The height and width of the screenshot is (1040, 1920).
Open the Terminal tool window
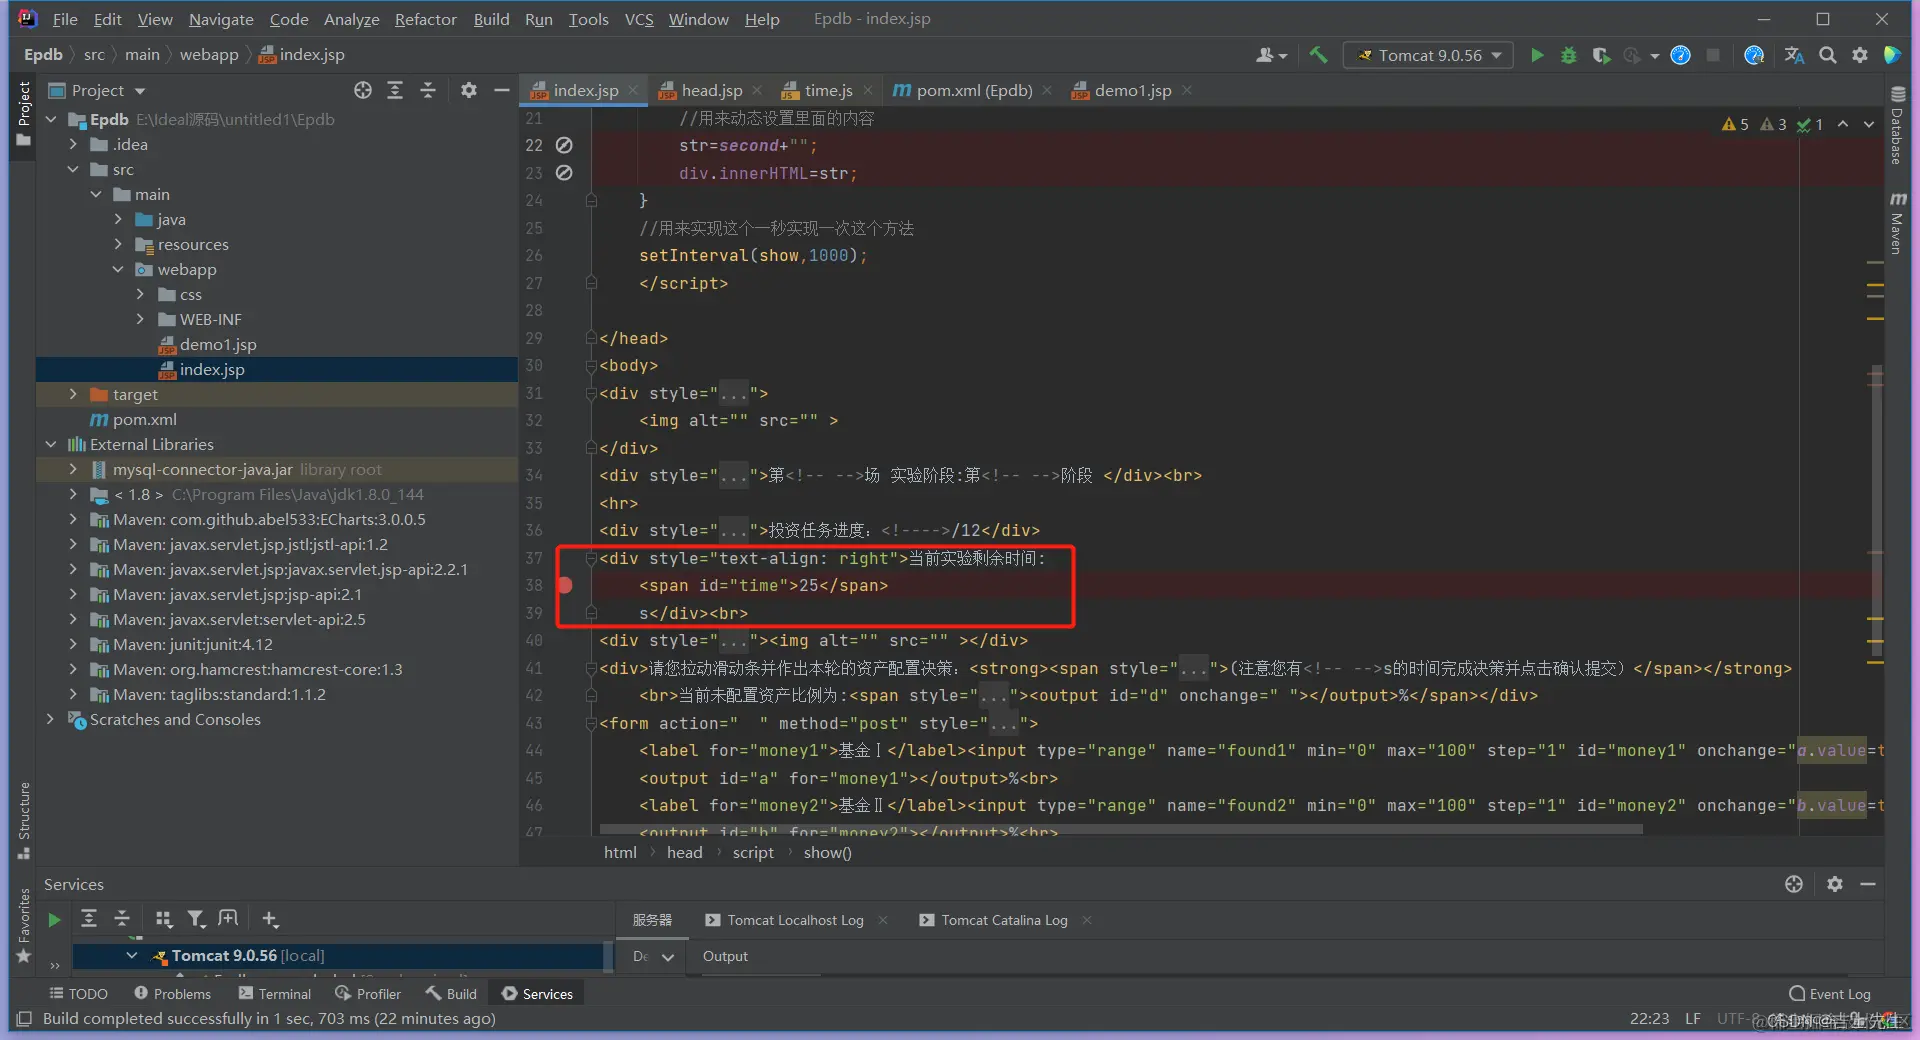point(275,994)
